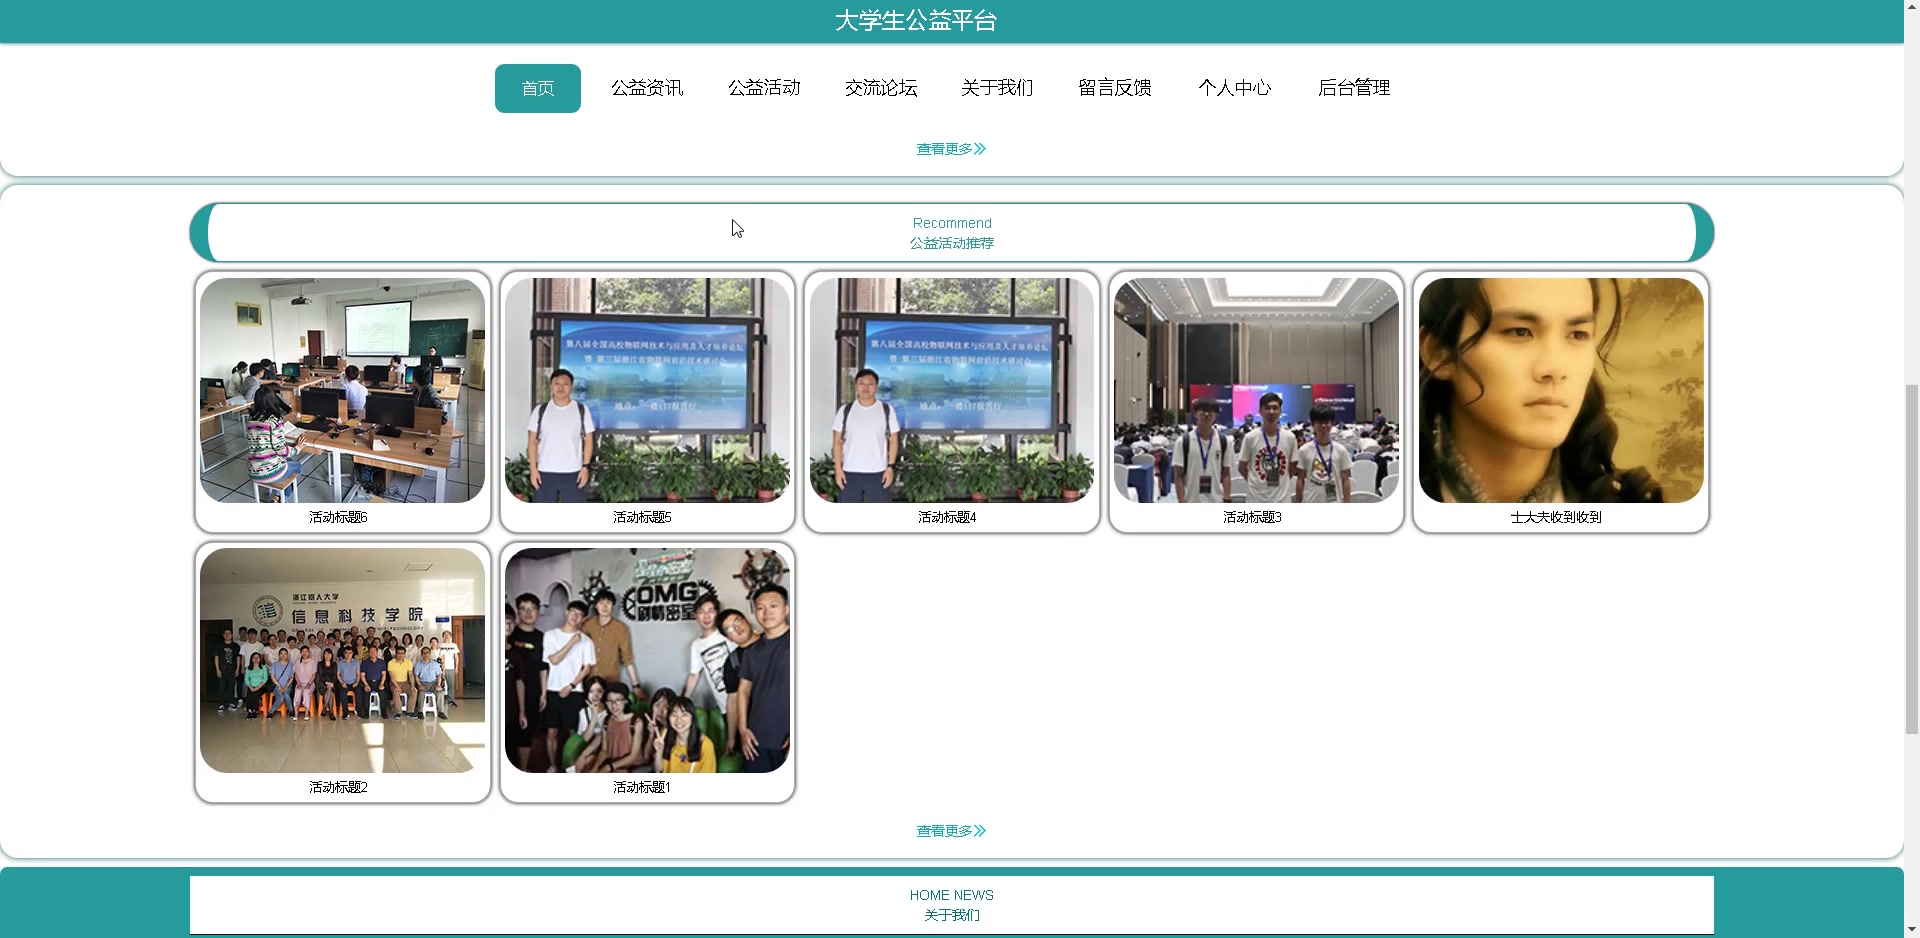Viewport: 1920px width, 938px height.
Task: Open the 后台管理 menu item
Action: coord(1353,88)
